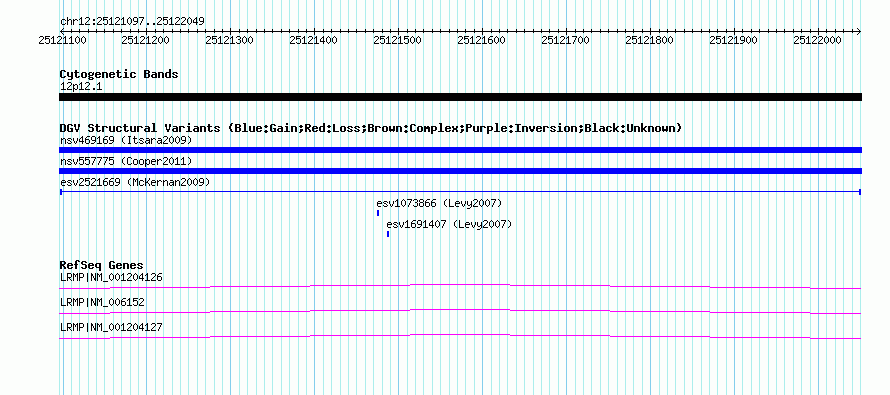Click the 12p12.1 band label
890x395 pixels.
point(81,87)
